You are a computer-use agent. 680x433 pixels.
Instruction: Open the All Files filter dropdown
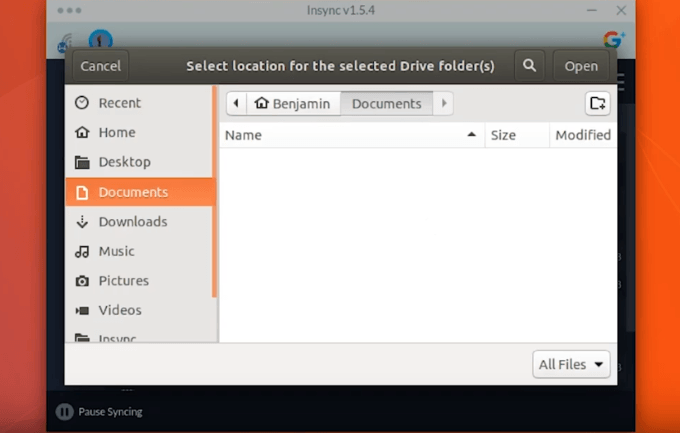[x=571, y=364]
